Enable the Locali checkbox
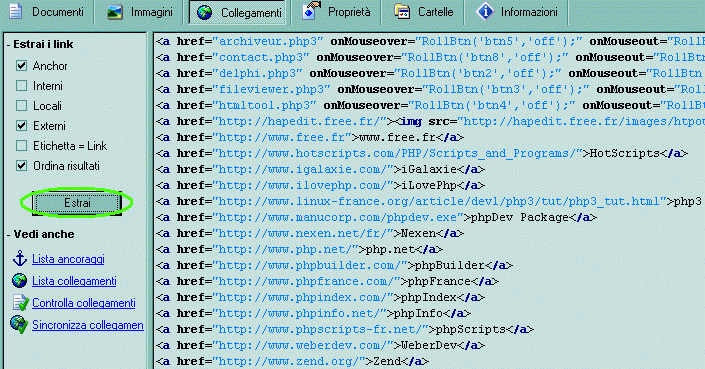The width and height of the screenshot is (705, 369). coord(21,106)
